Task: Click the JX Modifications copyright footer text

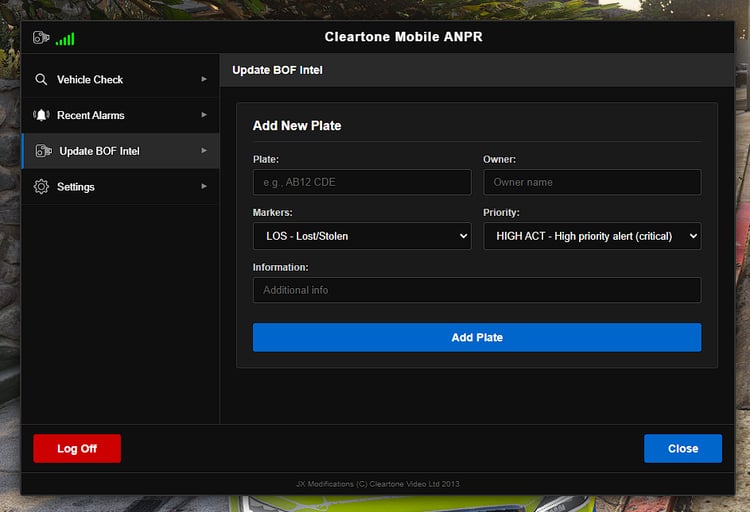Action: pyautogui.click(x=377, y=484)
